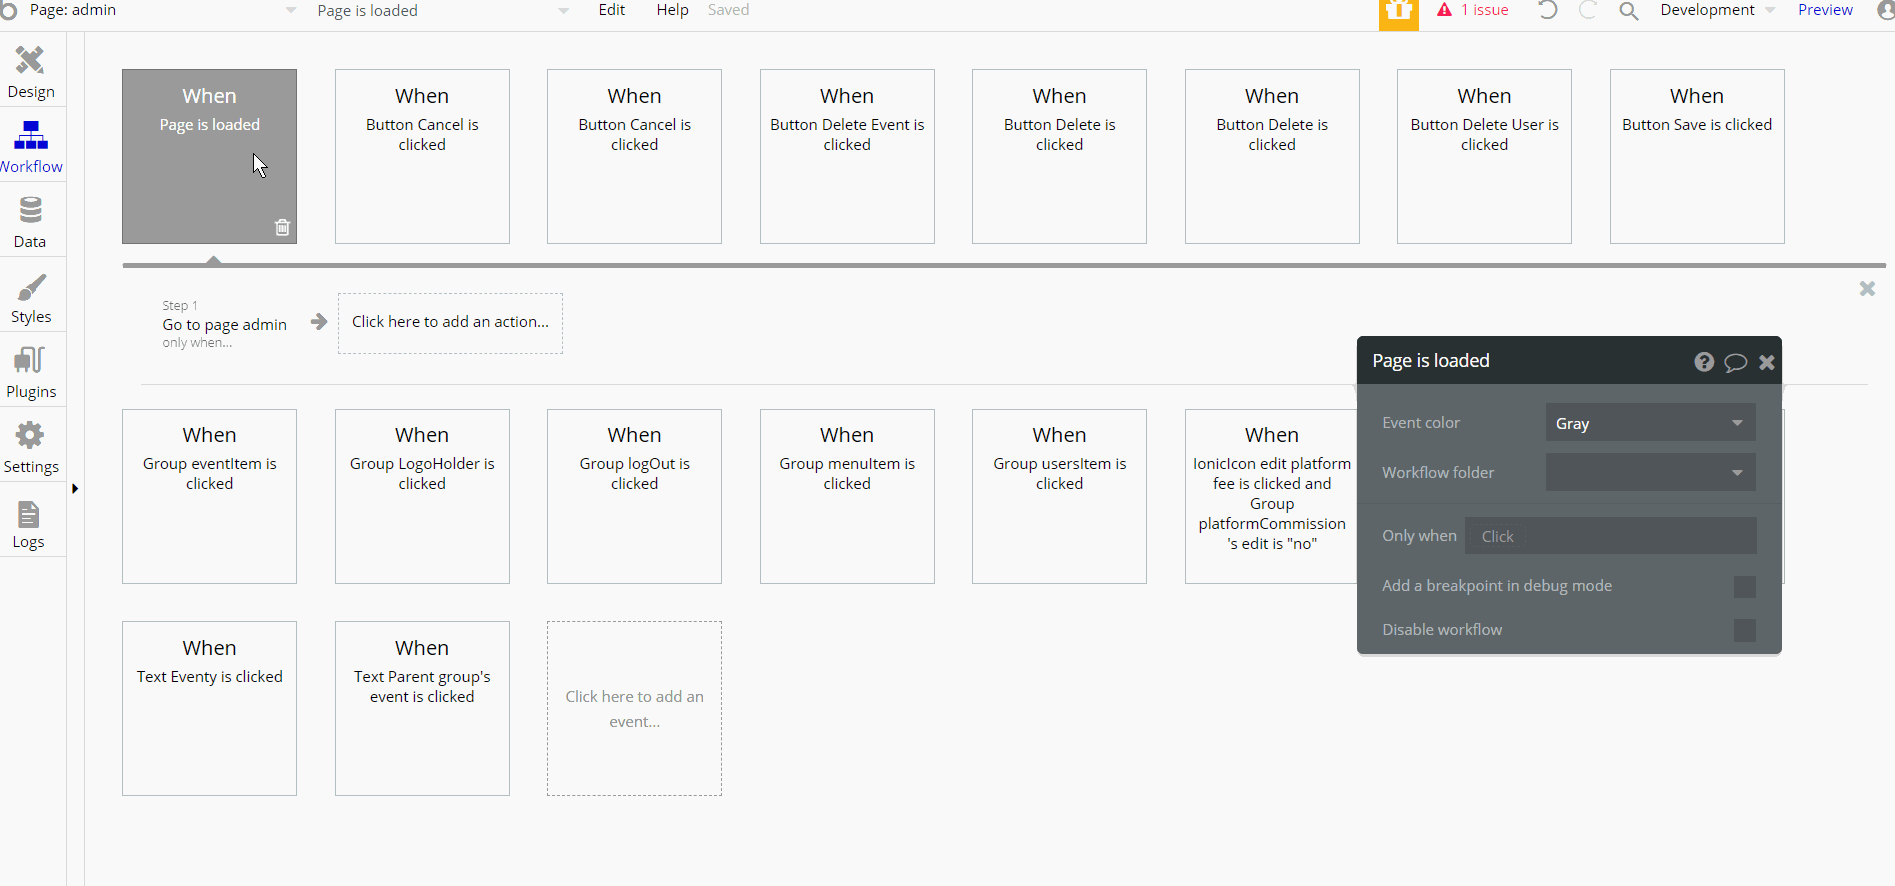This screenshot has width=1895, height=886.
Task: Select Text Parent group's event is clicked
Action: click(x=422, y=708)
